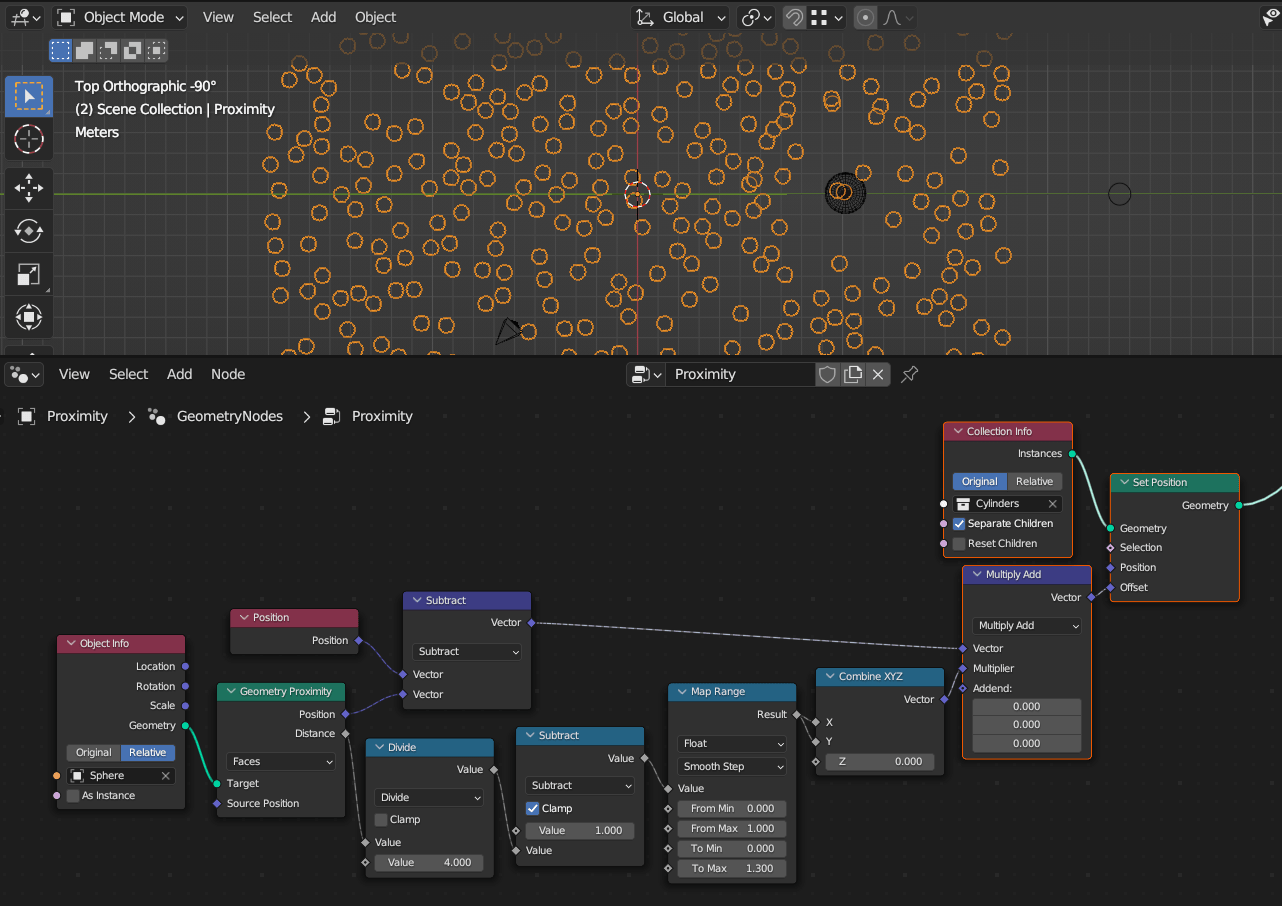Disable Separate Children in Collection Info node
The width and height of the screenshot is (1282, 906).
[x=959, y=523]
